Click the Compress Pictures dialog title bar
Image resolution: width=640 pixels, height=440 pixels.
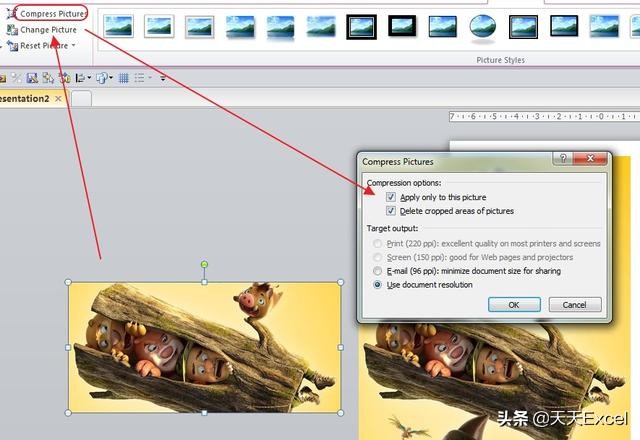(455, 162)
